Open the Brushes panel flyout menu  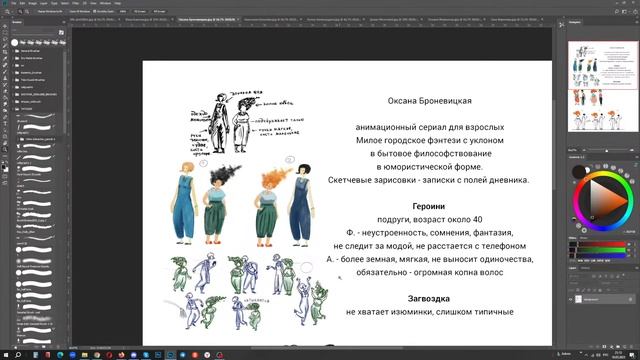coord(64,22)
